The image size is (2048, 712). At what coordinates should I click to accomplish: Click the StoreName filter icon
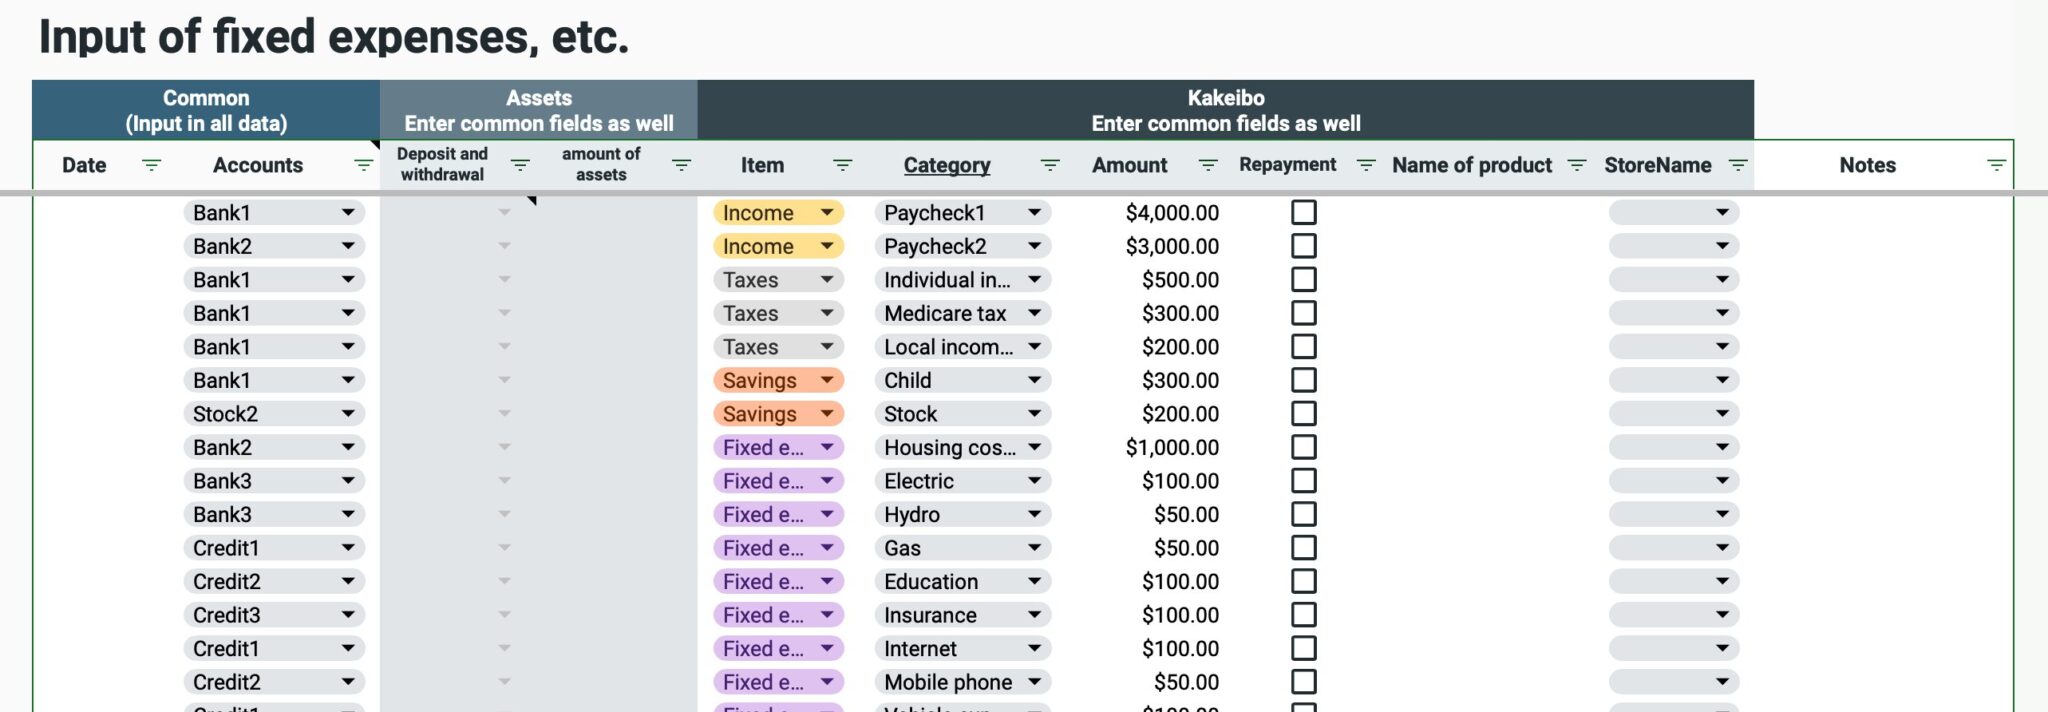tap(1738, 164)
